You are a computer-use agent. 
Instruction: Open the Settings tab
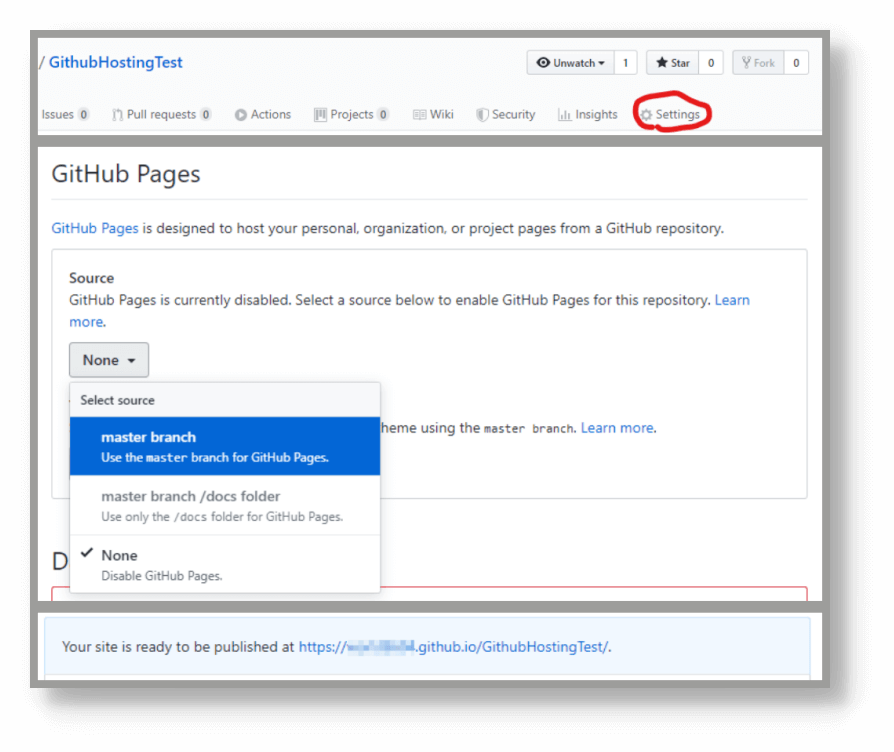point(670,115)
